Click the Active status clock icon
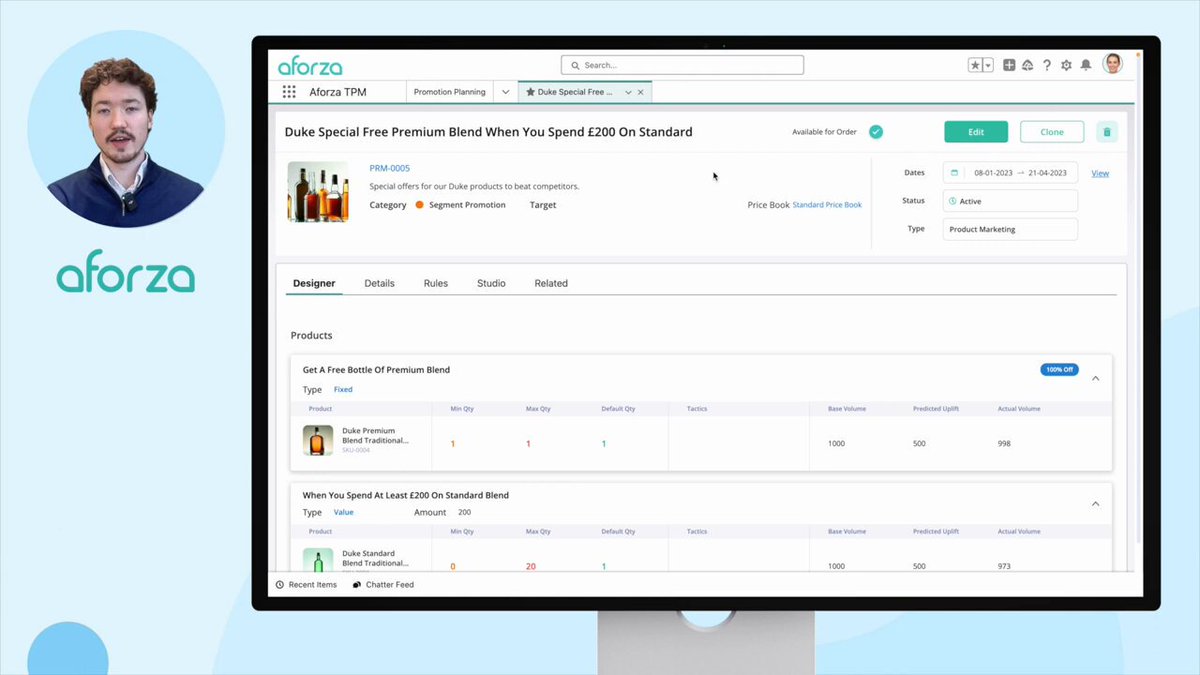 pos(953,201)
